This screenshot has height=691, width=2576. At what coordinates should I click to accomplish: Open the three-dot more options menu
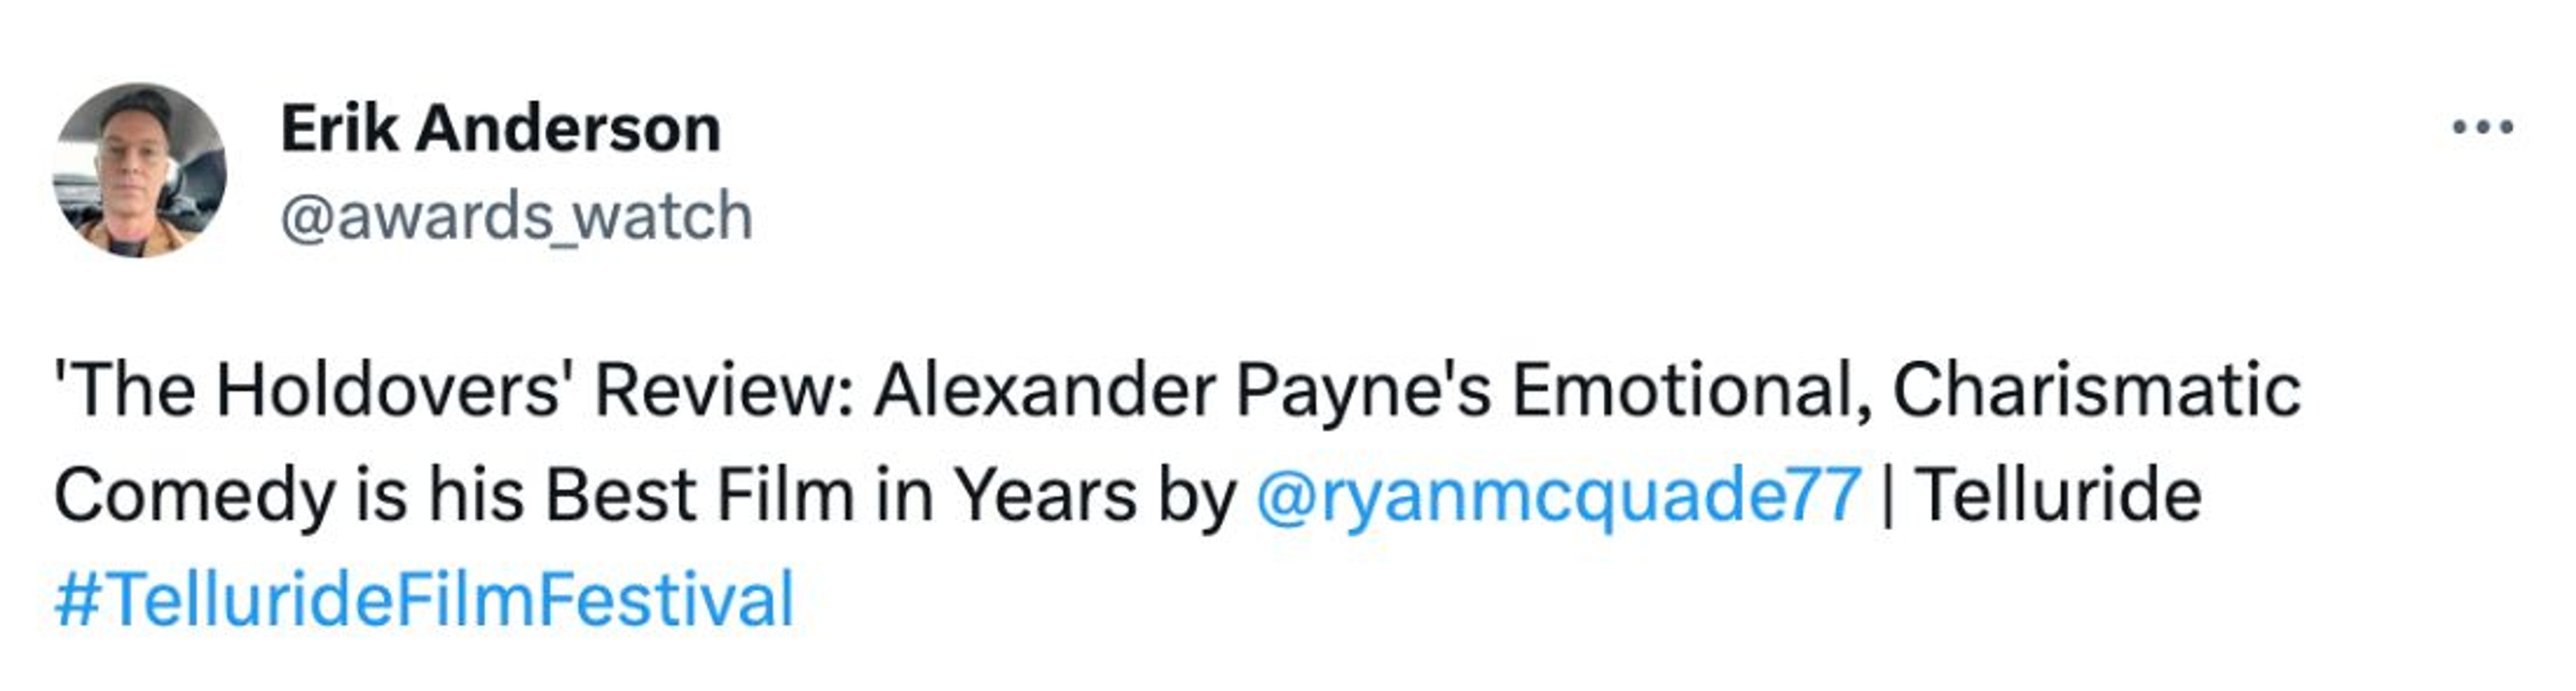point(2483,127)
